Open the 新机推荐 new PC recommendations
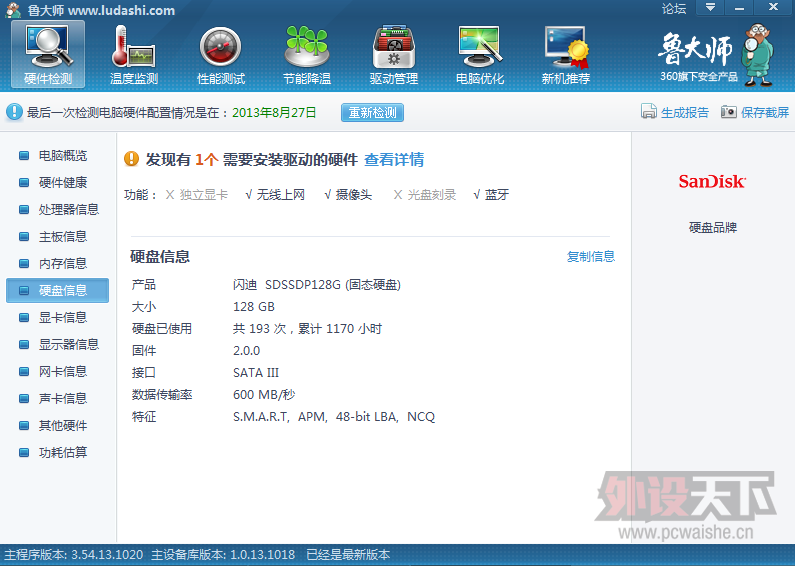The image size is (795, 566). pos(566,55)
